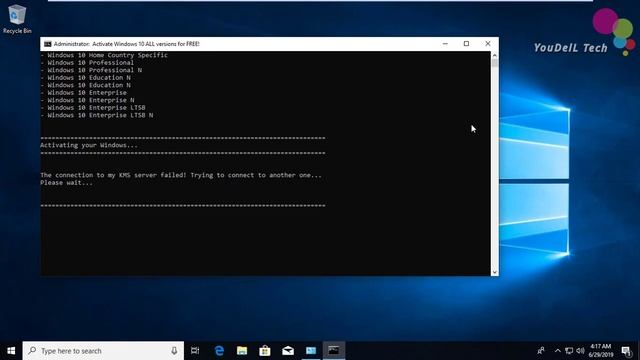Open Microsoft Store from the taskbar
The width and height of the screenshot is (640, 360).
point(265,351)
